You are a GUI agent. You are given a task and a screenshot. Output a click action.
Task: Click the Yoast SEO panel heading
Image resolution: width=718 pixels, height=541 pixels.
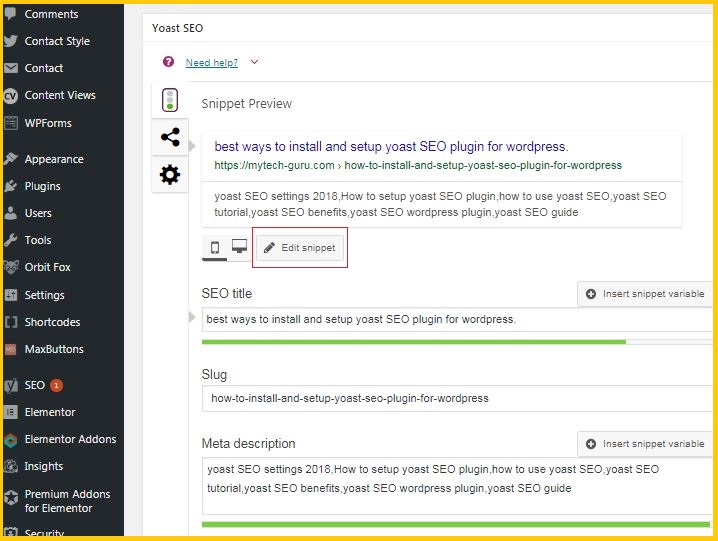(177, 28)
